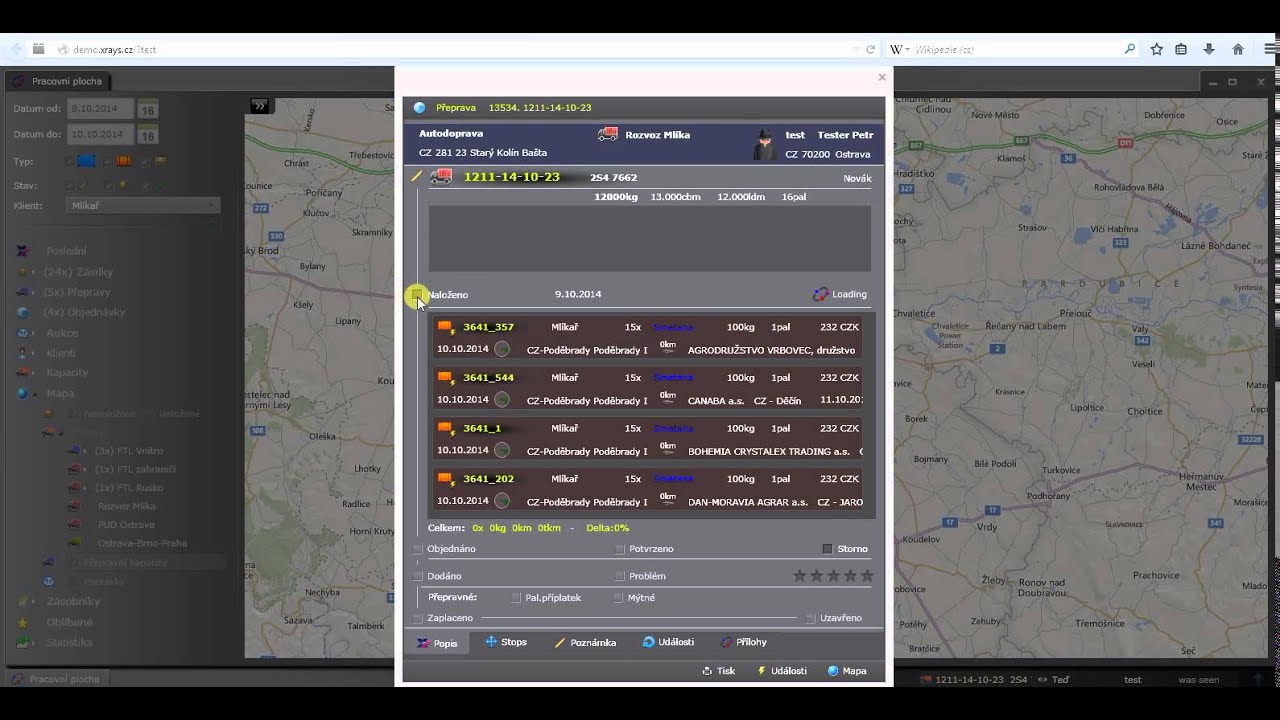This screenshot has height=720, width=1280.
Task: Toggle the Potvrzeno checkbox
Action: (620, 549)
